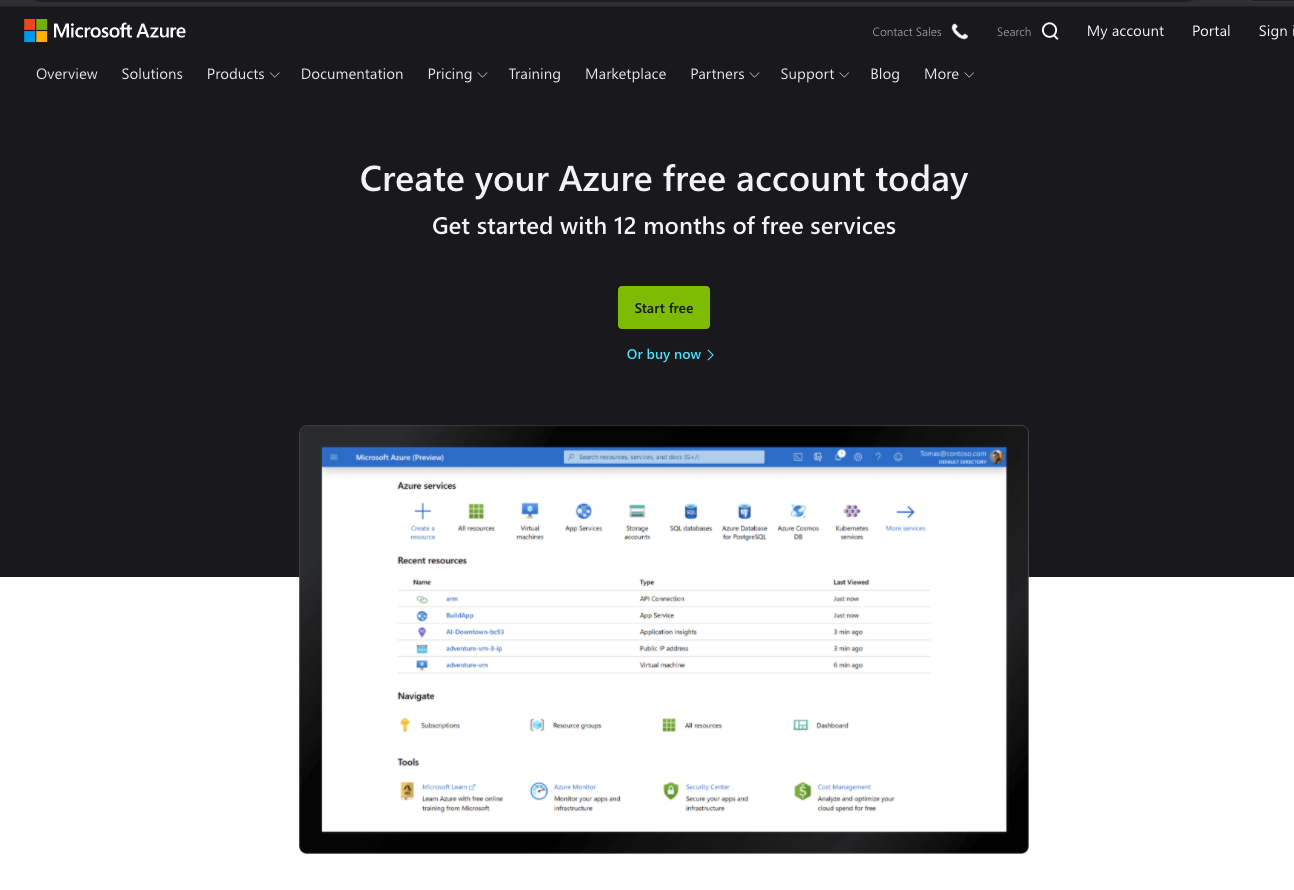Image resolution: width=1294 pixels, height=890 pixels.
Task: Click the App Services icon
Action: point(583,511)
